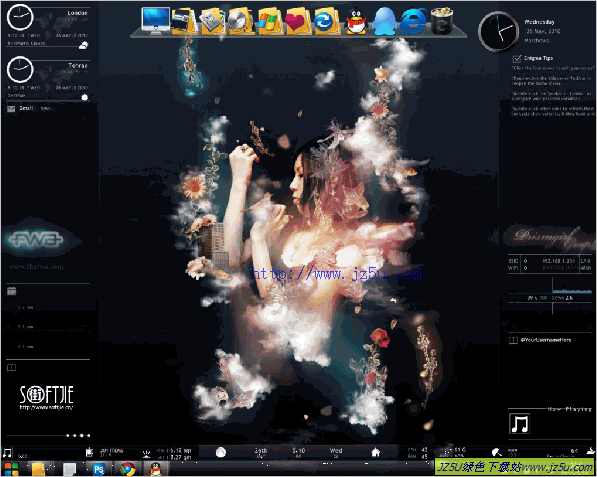Screen dimensions: 597x477
Task: Launch QQ penguin from the dock
Action: coord(356,21)
